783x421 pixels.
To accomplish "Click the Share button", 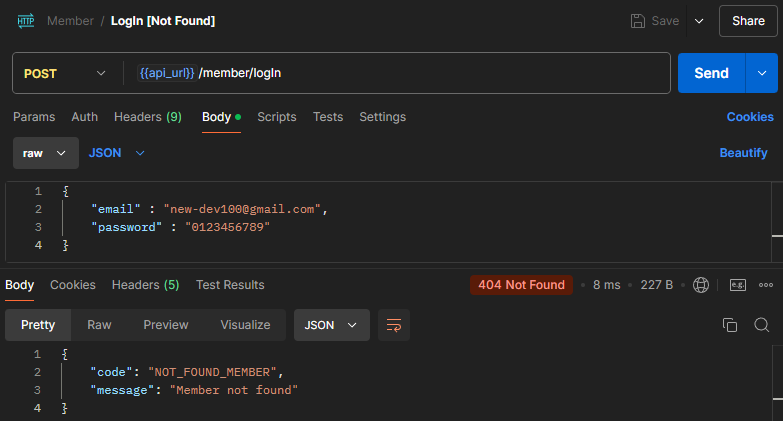I will pos(748,21).
